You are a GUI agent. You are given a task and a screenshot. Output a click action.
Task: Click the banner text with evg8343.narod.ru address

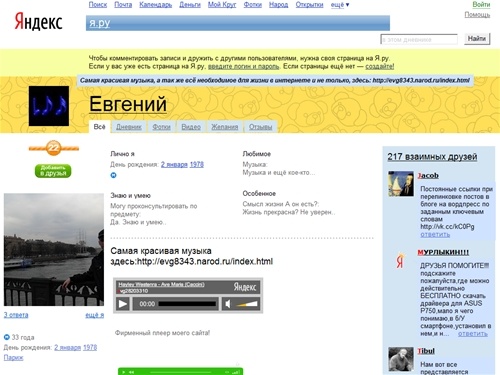pos(275,80)
